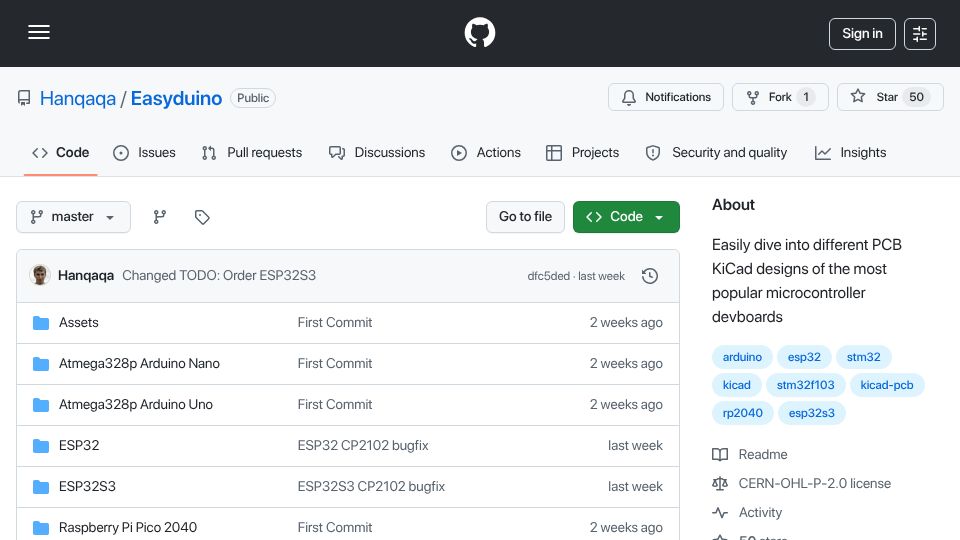Screen dimensions: 960x540
Task: Open the Activity link in About
Action: click(x=760, y=512)
